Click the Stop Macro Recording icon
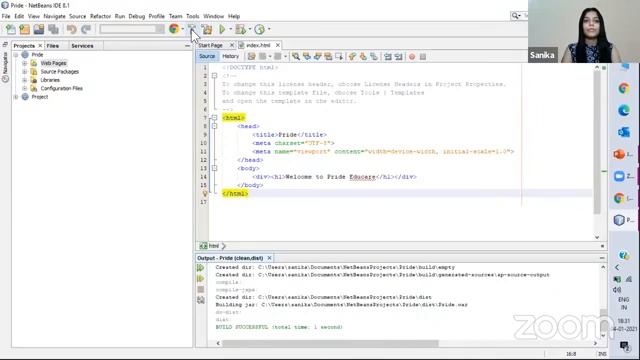 tap(423, 57)
